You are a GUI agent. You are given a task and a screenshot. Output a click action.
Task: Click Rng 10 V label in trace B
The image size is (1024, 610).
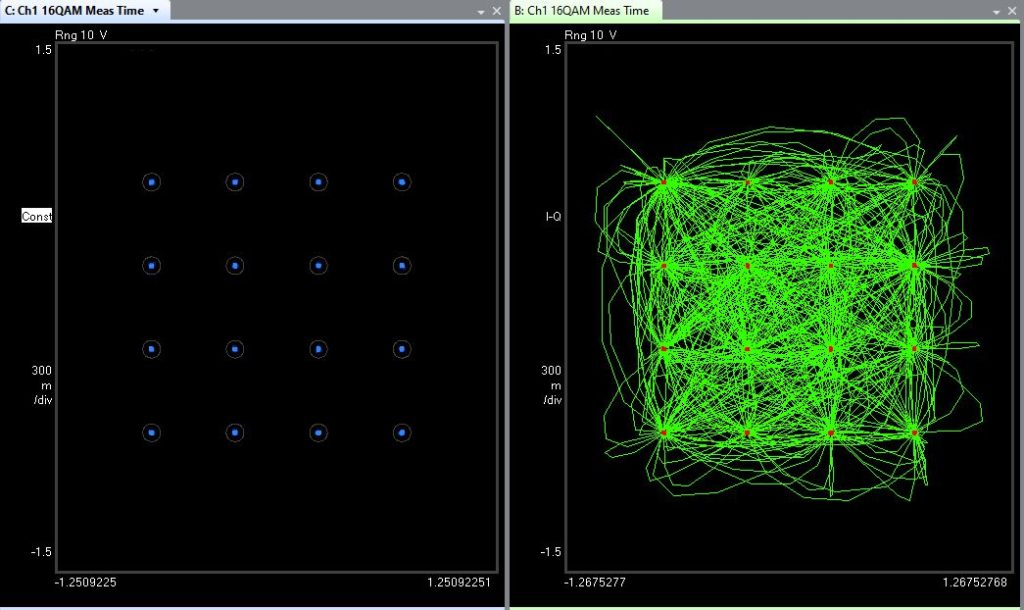point(590,35)
